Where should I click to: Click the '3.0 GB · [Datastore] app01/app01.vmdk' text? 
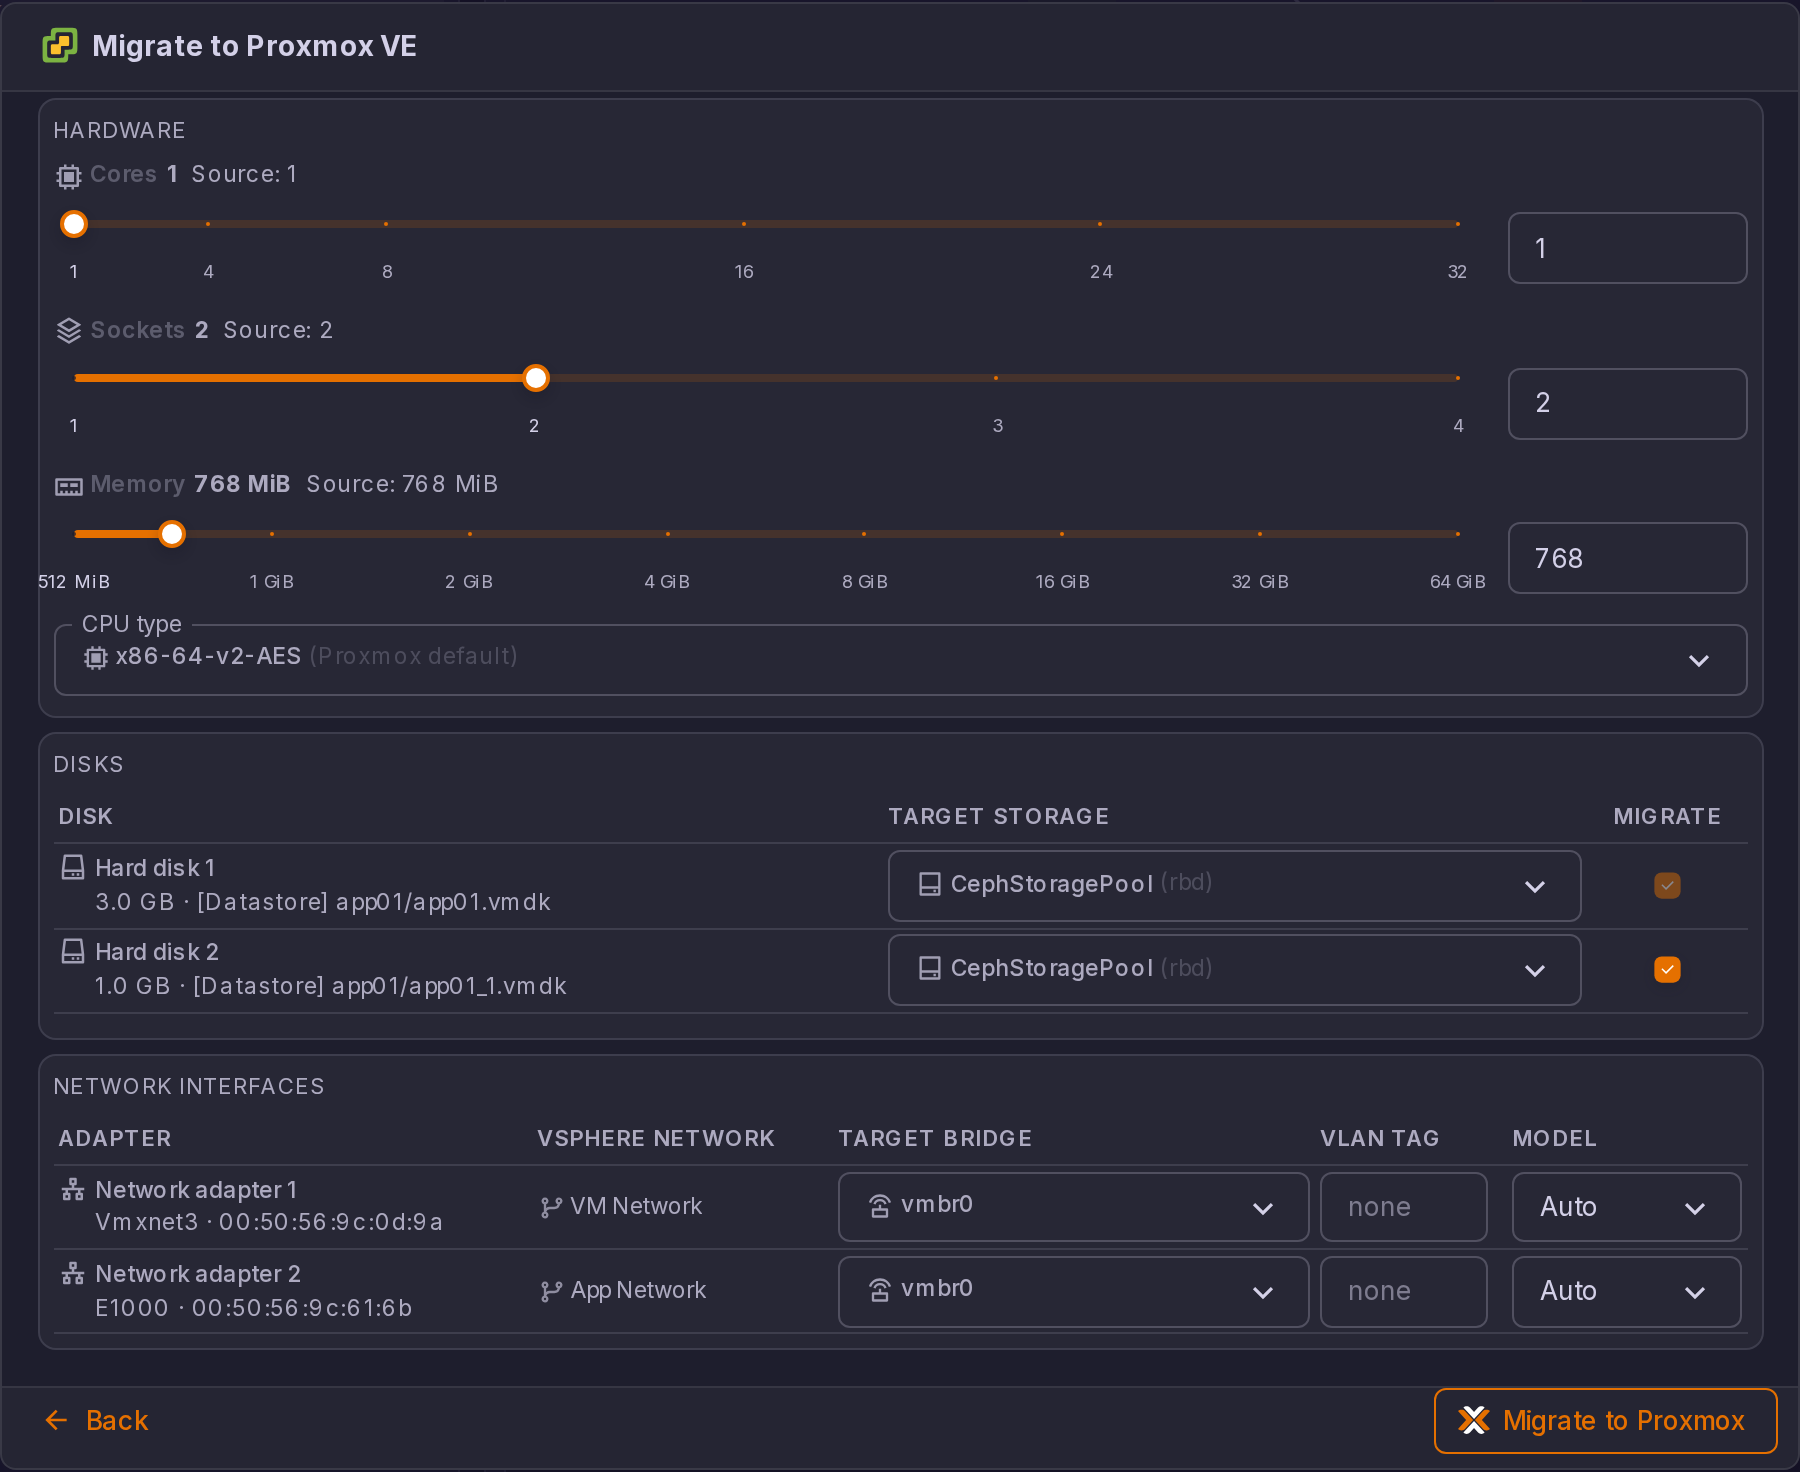pos(323,902)
